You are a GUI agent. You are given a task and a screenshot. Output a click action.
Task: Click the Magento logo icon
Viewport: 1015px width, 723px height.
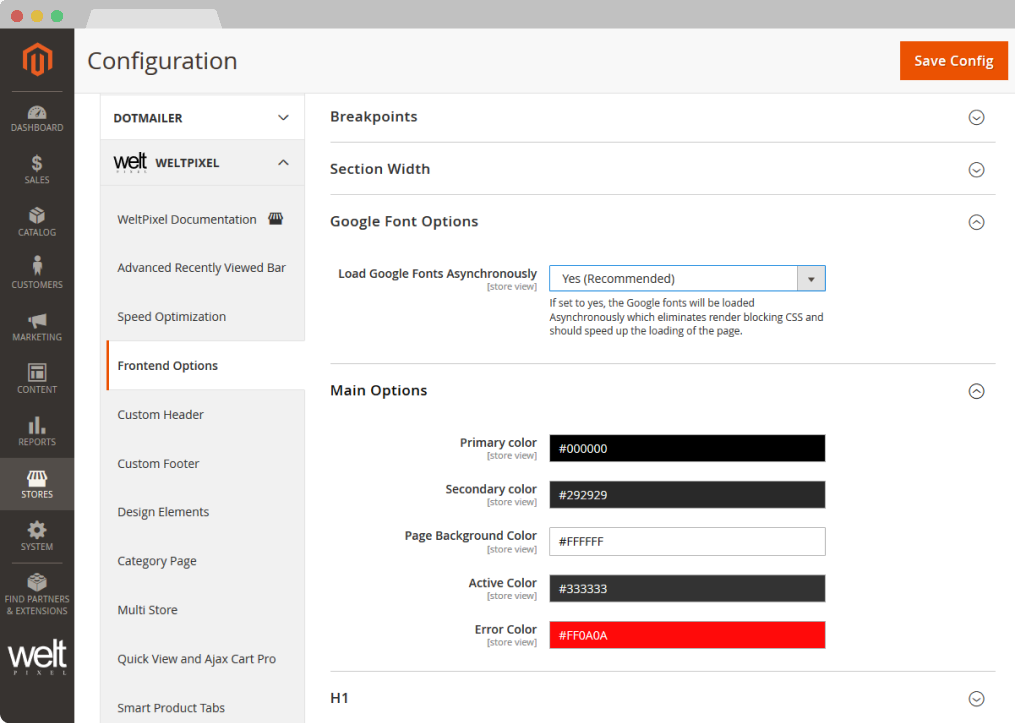[x=37, y=61]
